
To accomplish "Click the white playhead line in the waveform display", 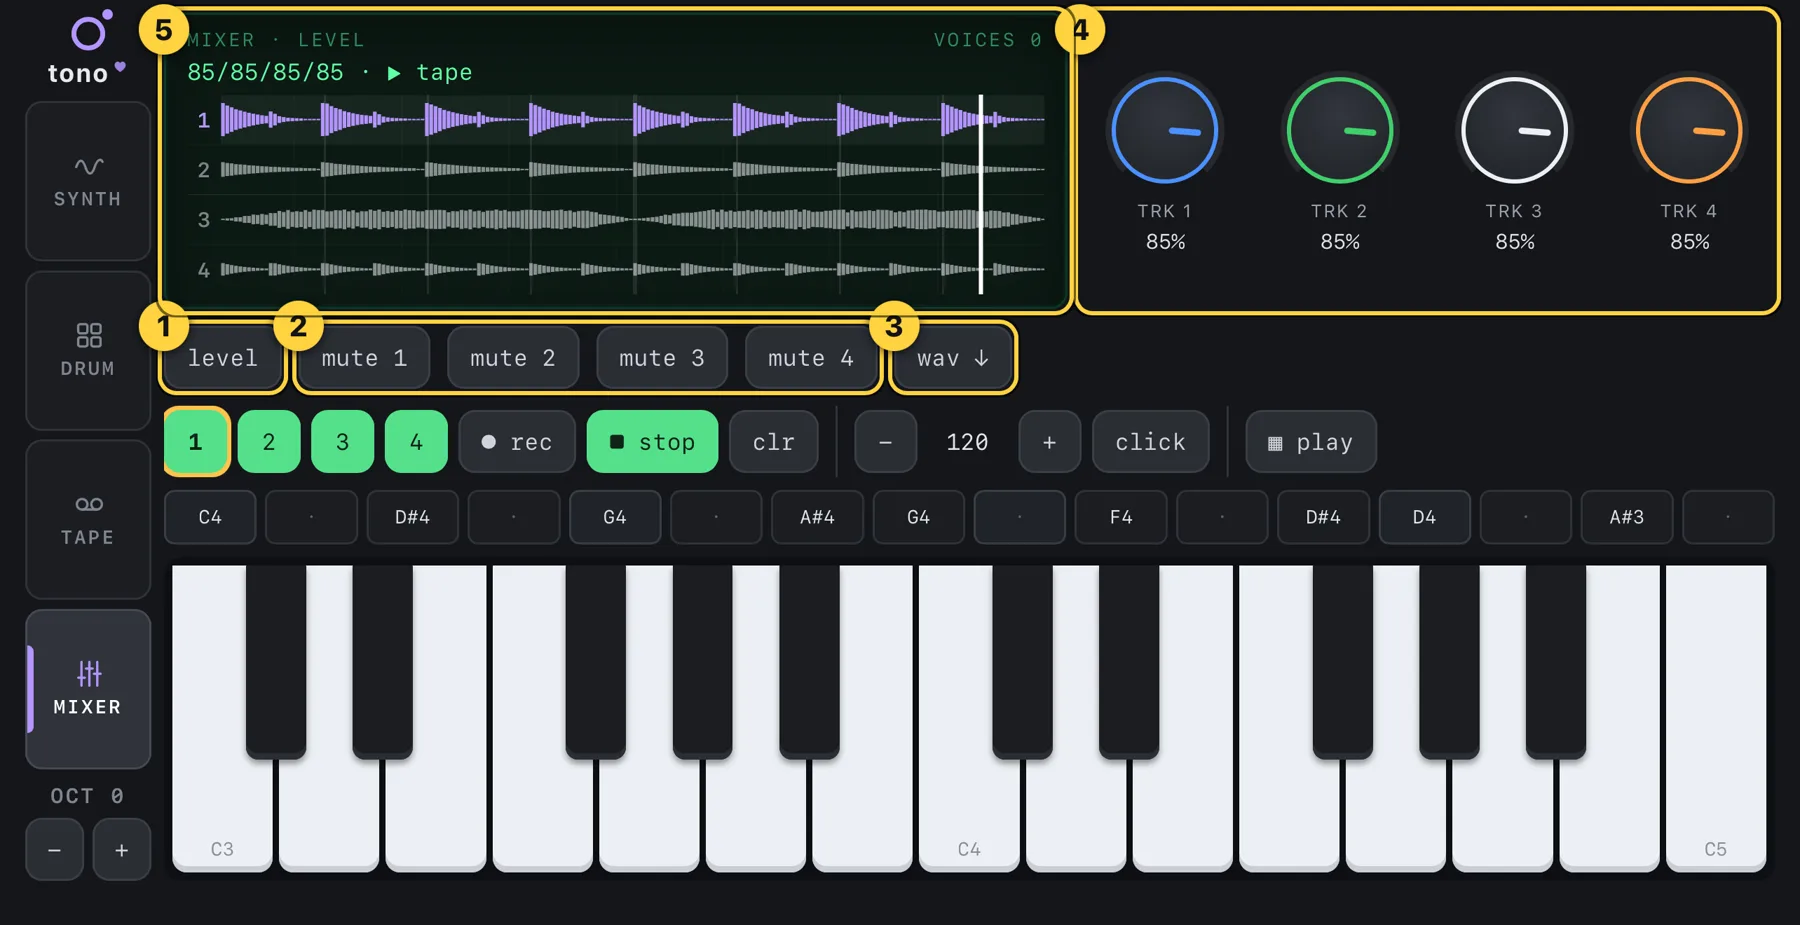I will 981,194.
